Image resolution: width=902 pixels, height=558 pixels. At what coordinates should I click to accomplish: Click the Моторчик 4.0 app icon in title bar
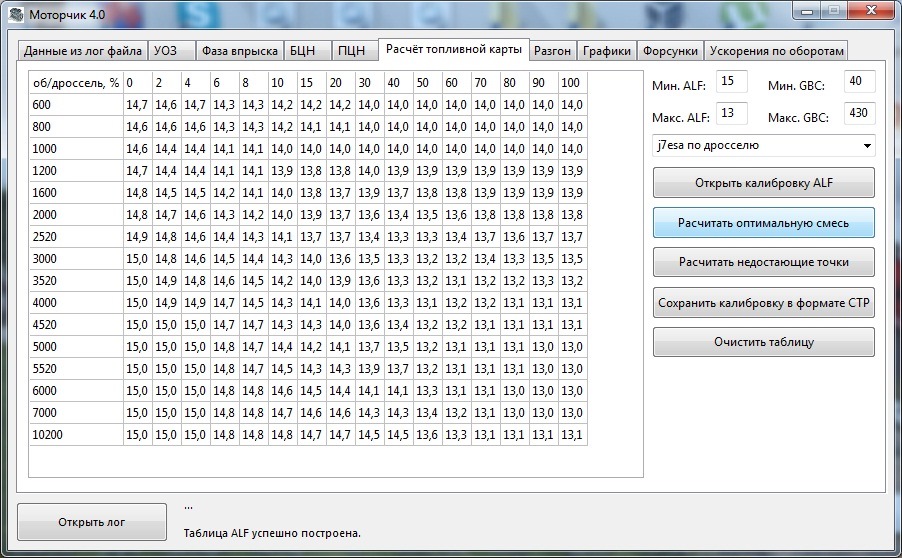[x=16, y=14]
